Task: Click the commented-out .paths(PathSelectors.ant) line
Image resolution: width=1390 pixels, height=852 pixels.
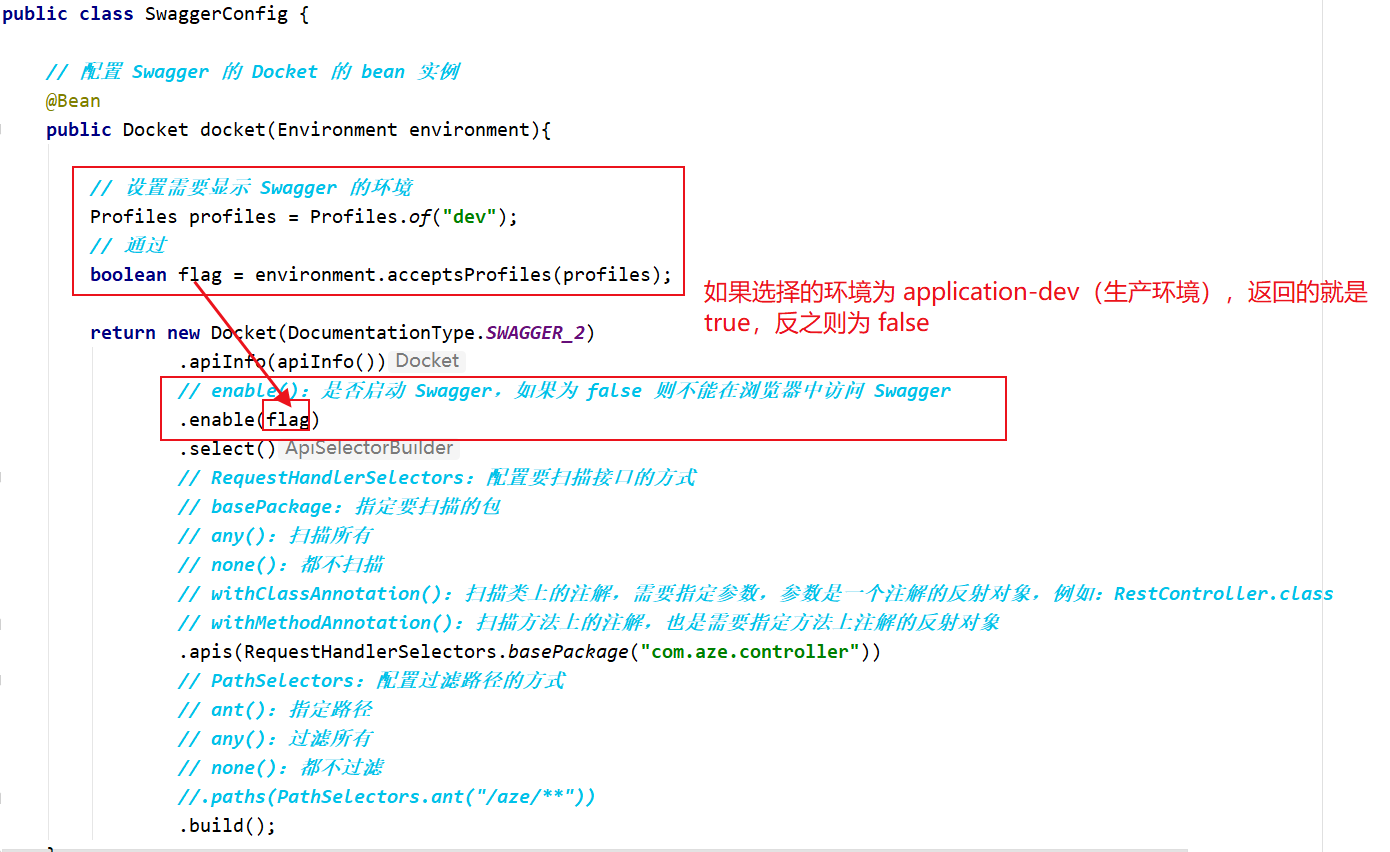Action: pyautogui.click(x=387, y=797)
